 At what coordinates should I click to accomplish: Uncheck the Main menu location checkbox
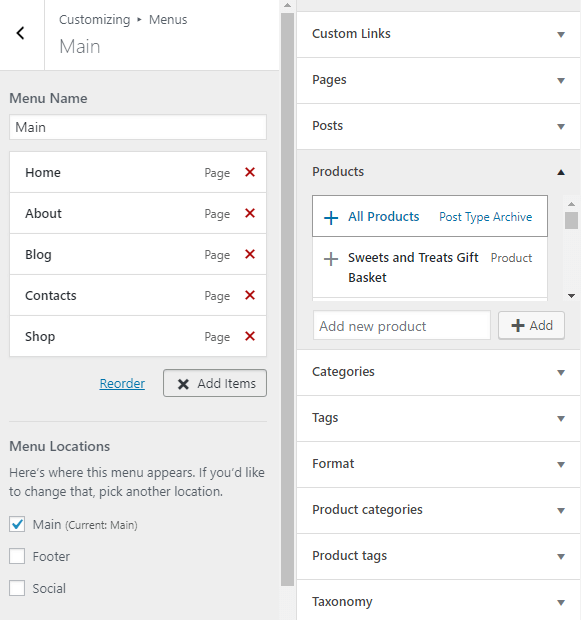coord(17,524)
